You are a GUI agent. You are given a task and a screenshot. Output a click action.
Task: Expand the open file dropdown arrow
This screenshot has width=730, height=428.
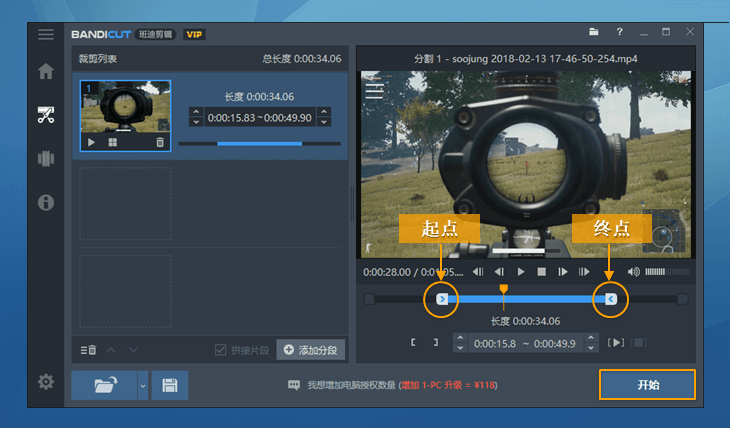click(x=143, y=385)
